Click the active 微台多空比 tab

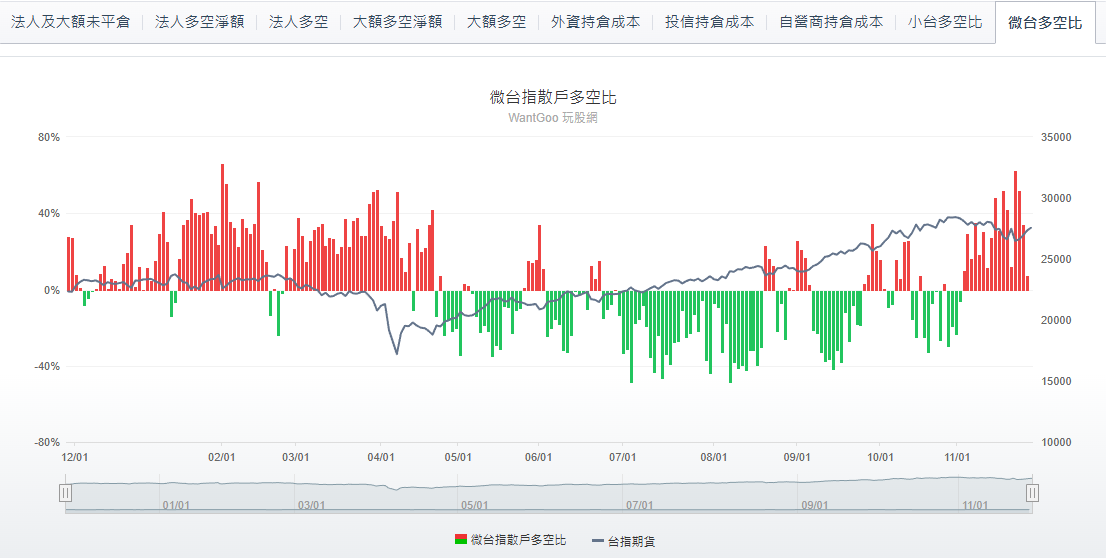[1045, 22]
